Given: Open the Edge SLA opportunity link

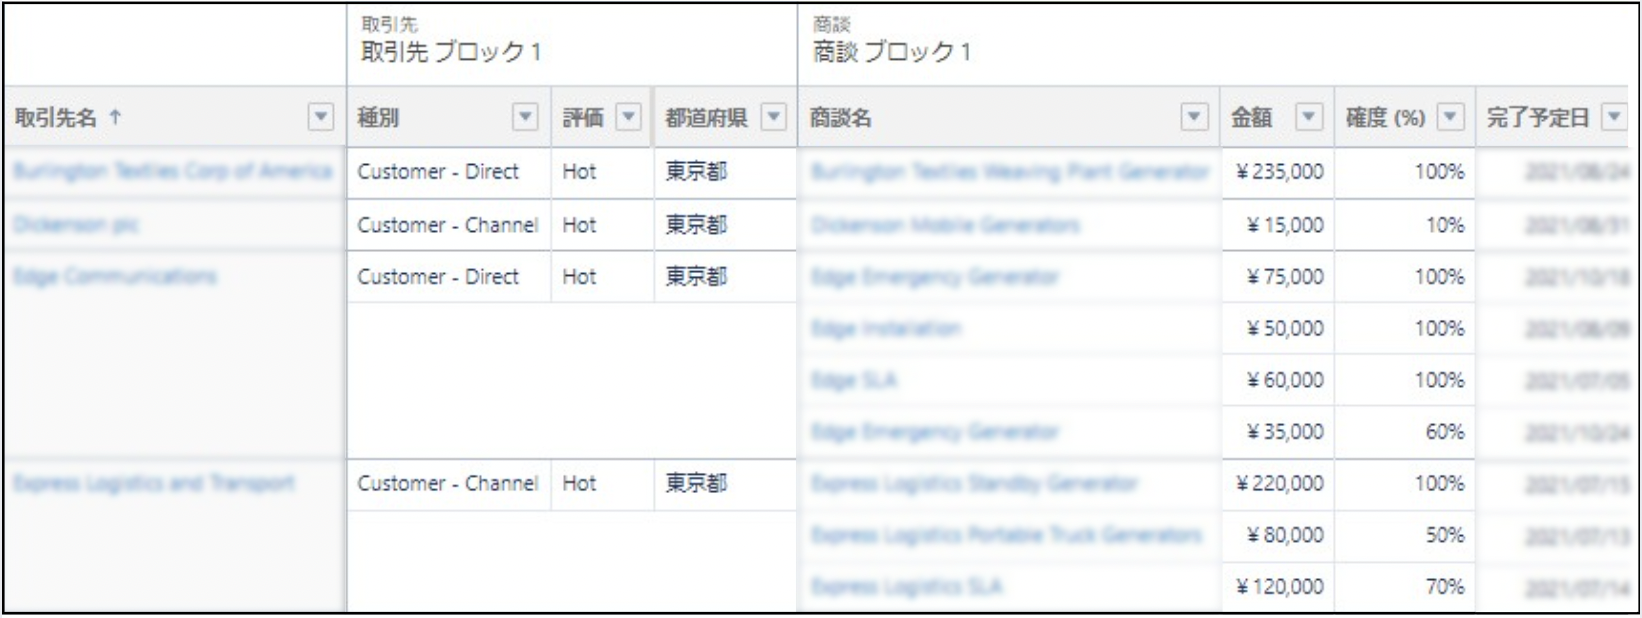Looking at the screenshot, I should click(x=853, y=380).
